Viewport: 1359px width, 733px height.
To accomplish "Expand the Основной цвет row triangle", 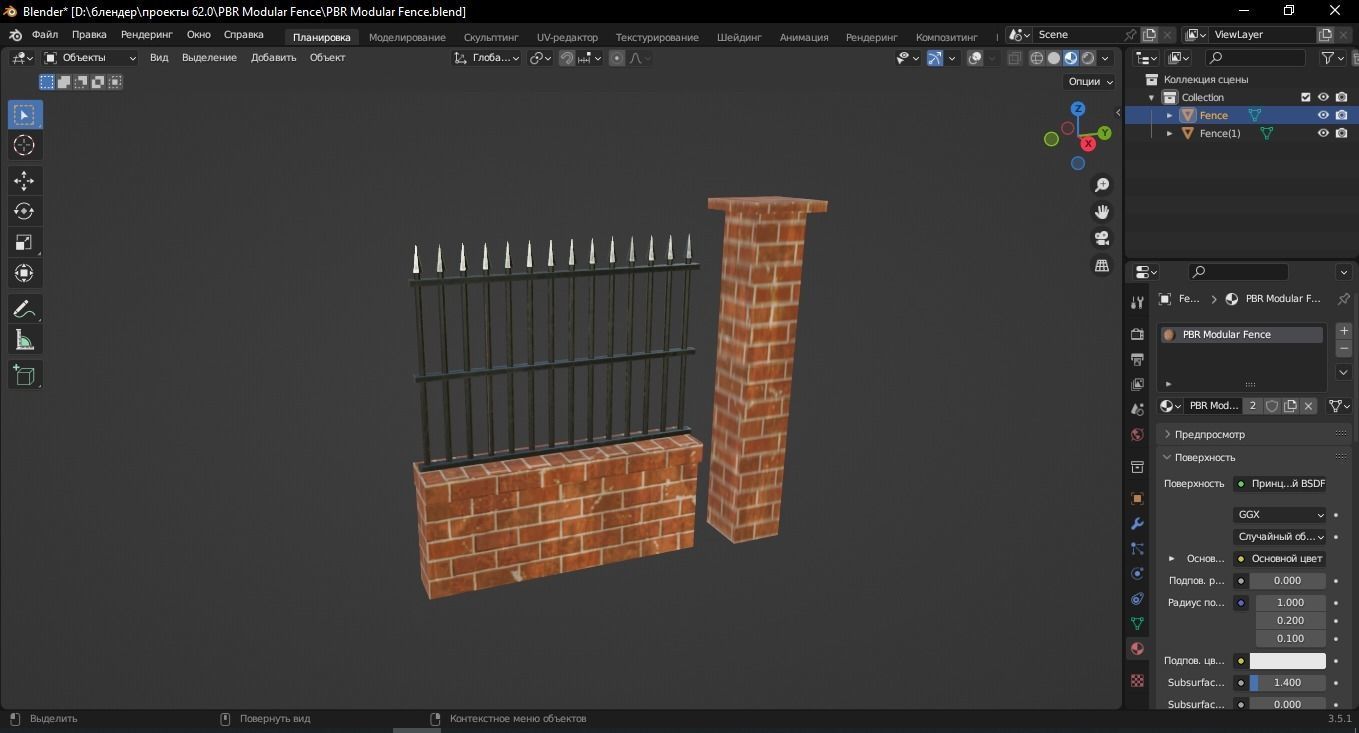I will [x=1171, y=559].
